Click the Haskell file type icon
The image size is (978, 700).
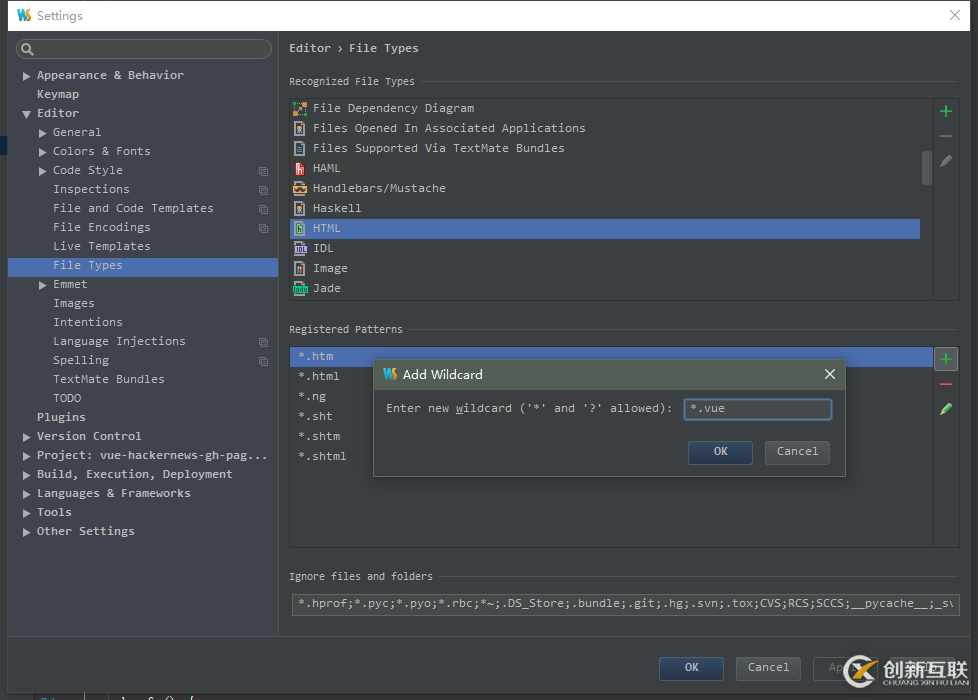pos(300,208)
